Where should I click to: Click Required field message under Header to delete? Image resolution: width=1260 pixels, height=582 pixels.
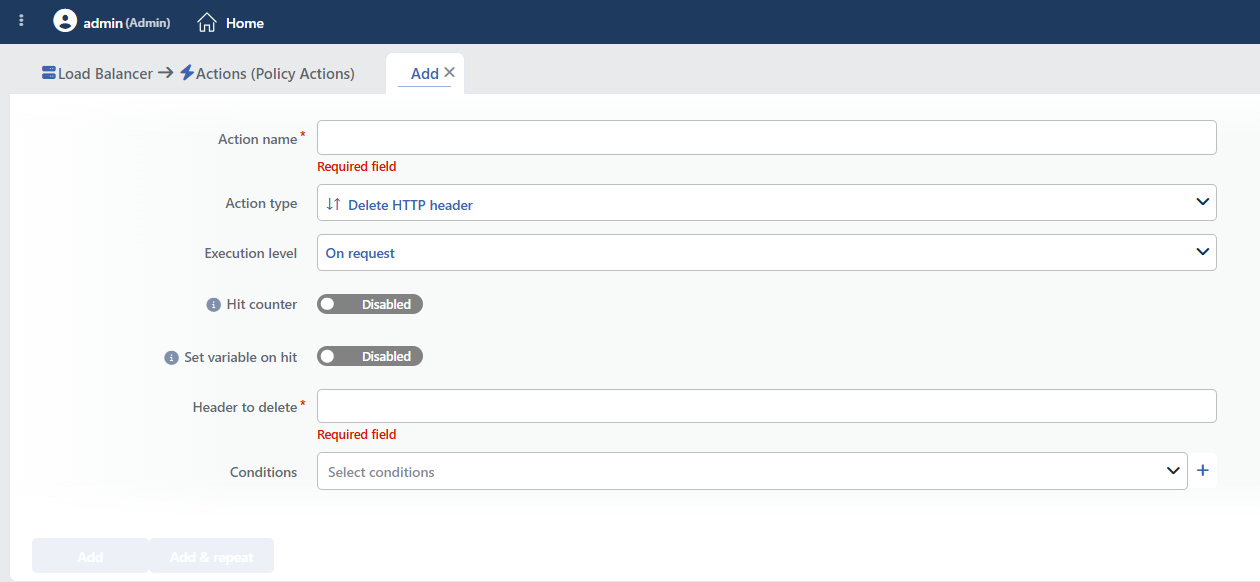(357, 434)
